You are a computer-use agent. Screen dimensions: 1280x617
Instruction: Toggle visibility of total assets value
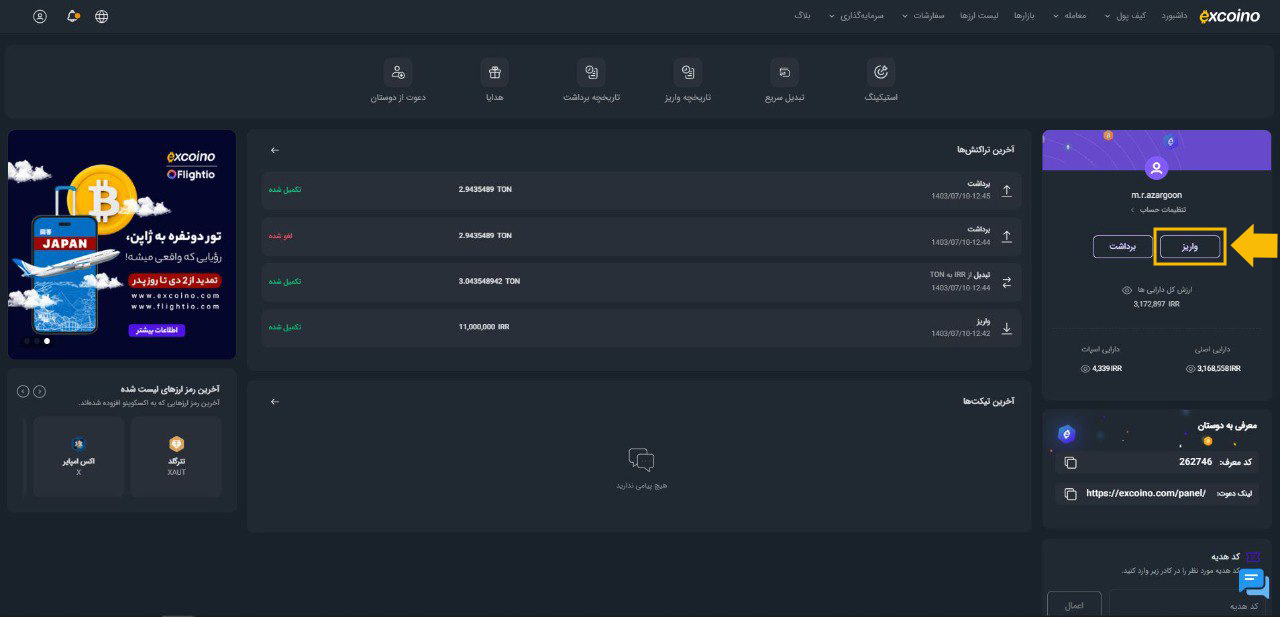pyautogui.click(x=1127, y=290)
